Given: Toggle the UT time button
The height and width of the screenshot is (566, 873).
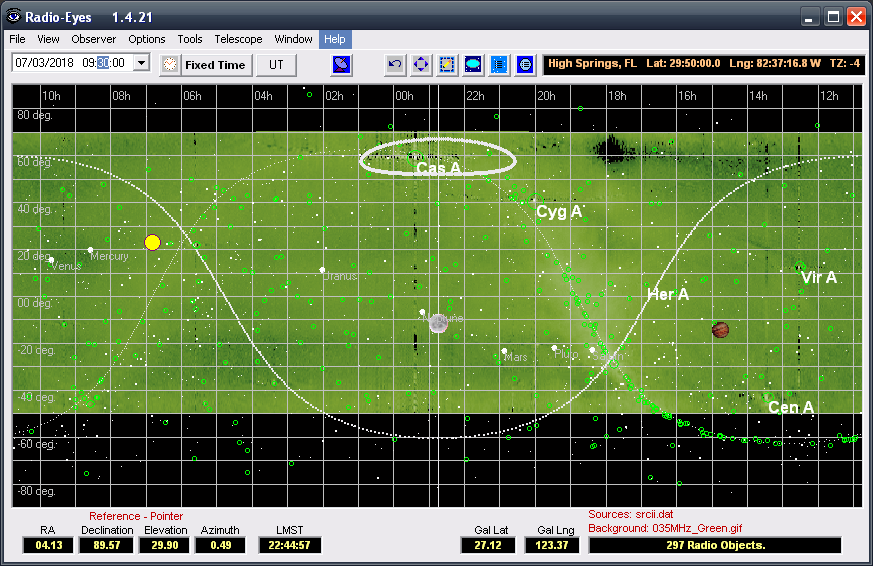Looking at the screenshot, I should point(276,64).
